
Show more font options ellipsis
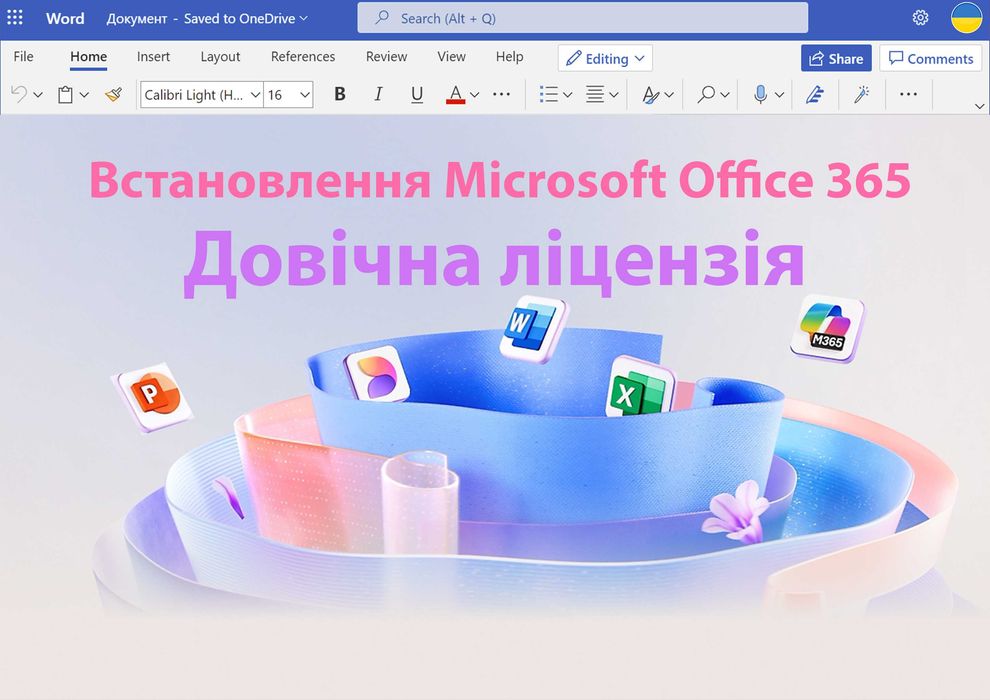pos(501,94)
